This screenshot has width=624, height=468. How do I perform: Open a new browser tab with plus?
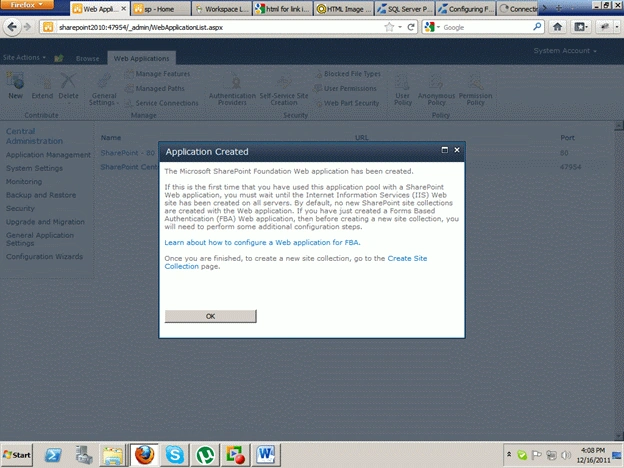[x=558, y=8]
